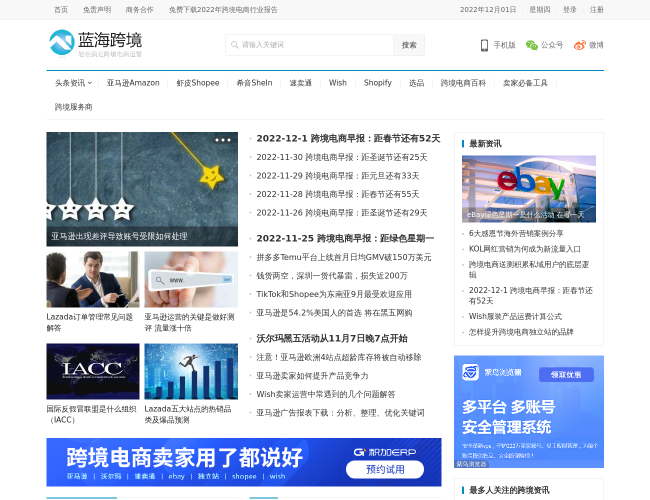Go to 首页 in top bar
This screenshot has height=500, width=650.
point(61,10)
